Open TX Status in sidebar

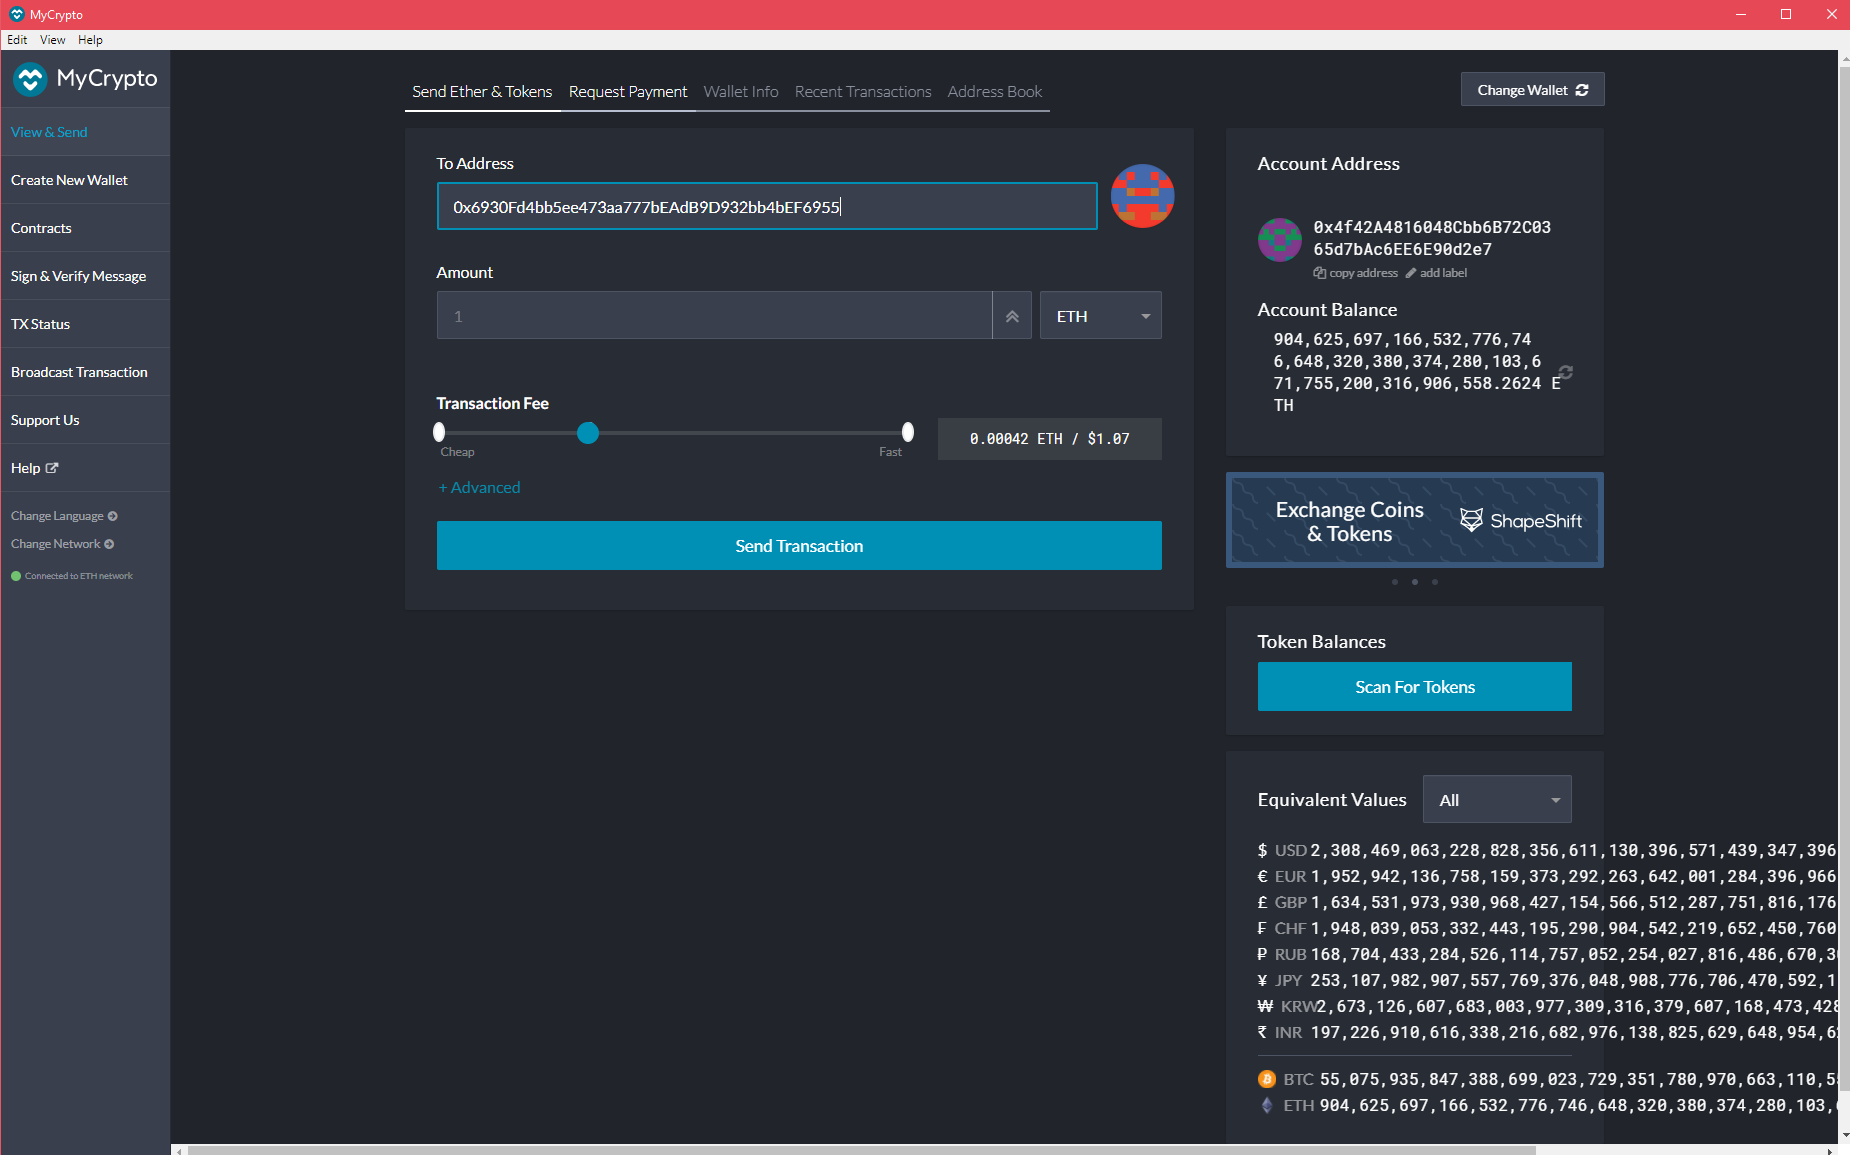click(85, 324)
